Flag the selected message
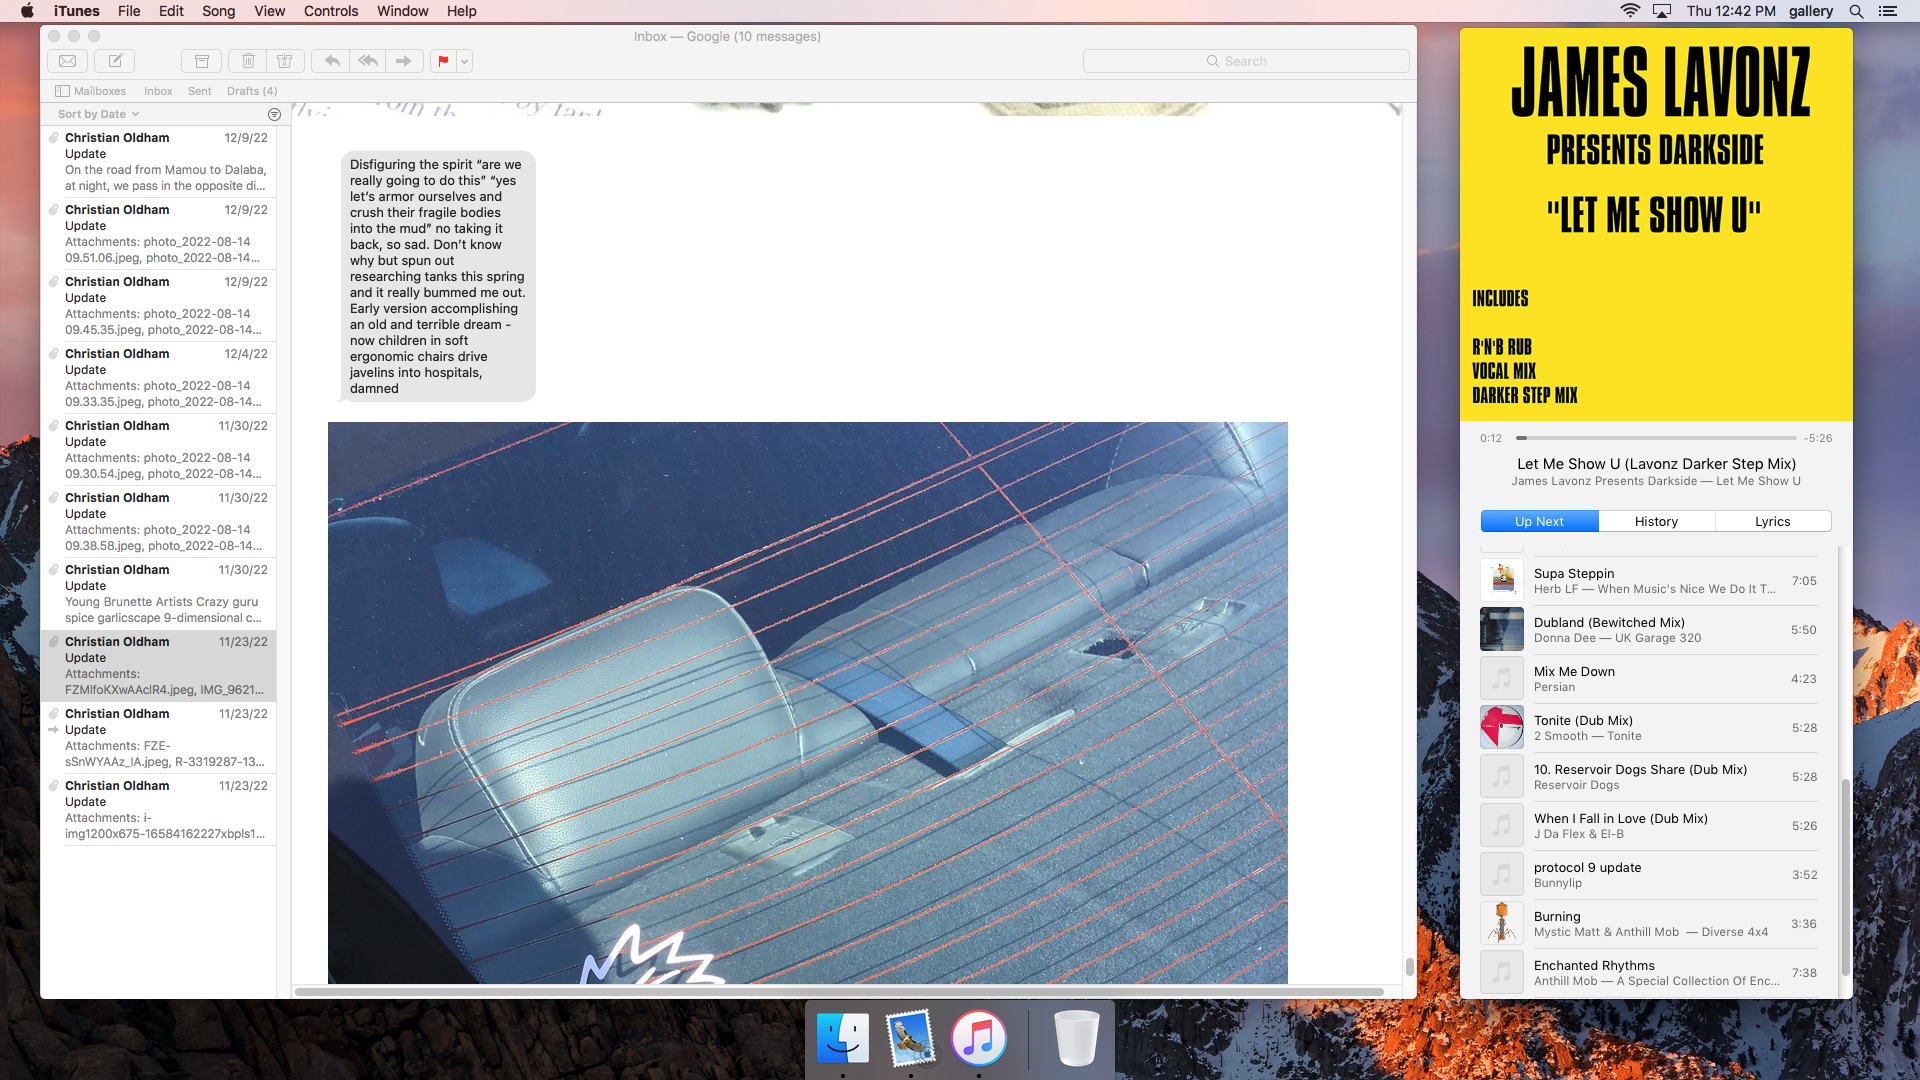This screenshot has height=1080, width=1920. pyautogui.click(x=443, y=61)
